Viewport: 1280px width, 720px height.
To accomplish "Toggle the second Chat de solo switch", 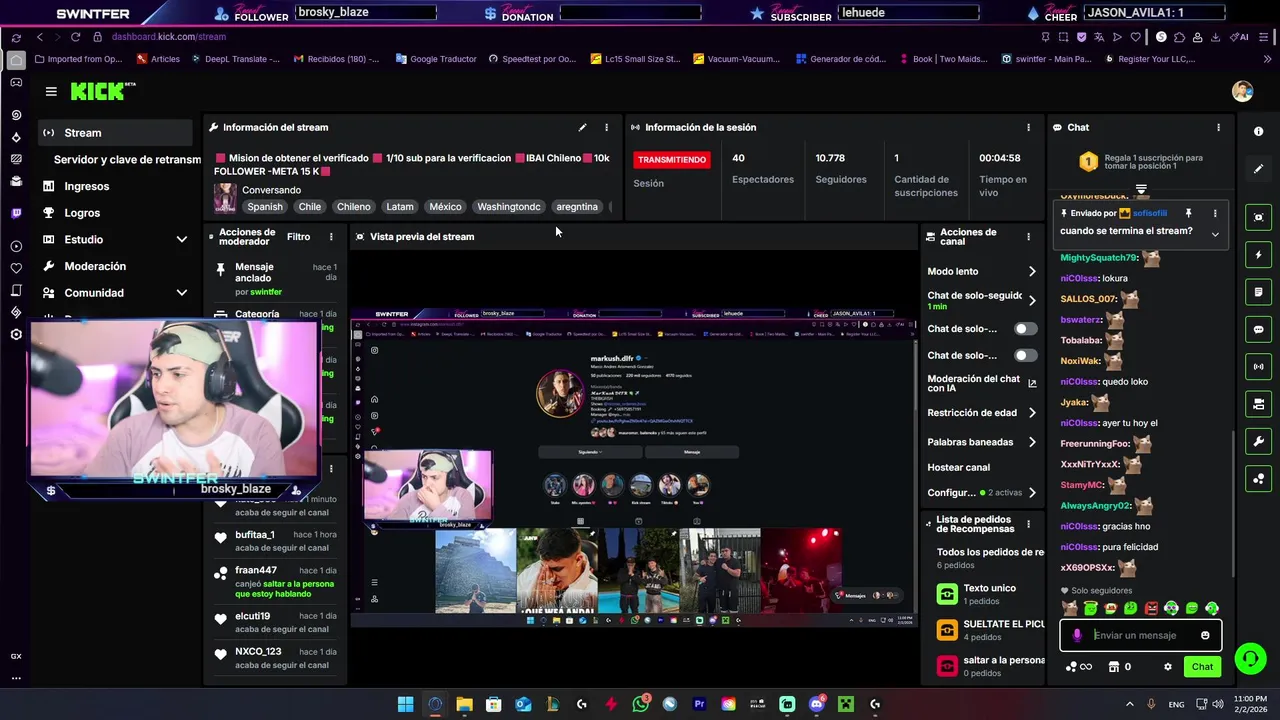I will pos(1025,355).
